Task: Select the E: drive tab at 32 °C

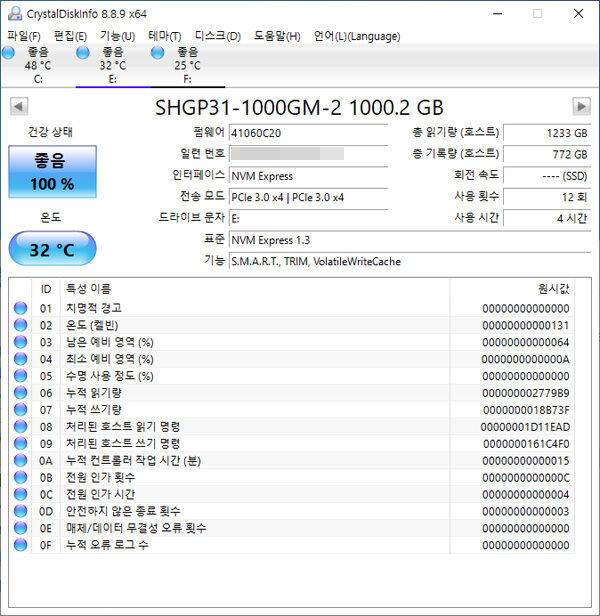Action: pyautogui.click(x=113, y=65)
